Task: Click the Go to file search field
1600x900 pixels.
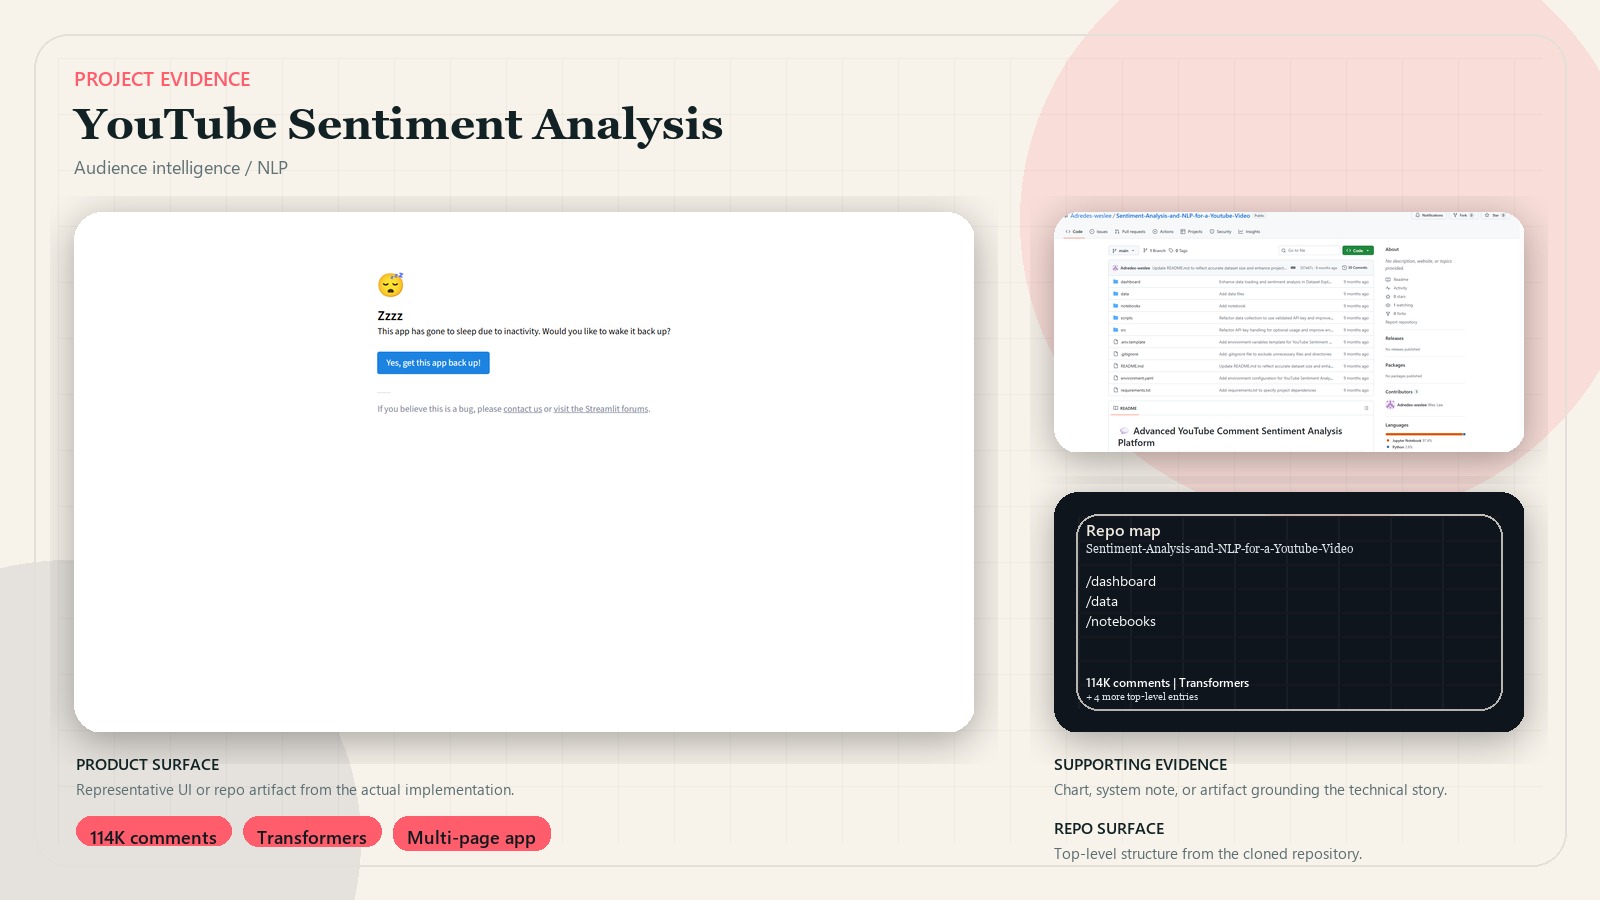Action: click(1309, 251)
